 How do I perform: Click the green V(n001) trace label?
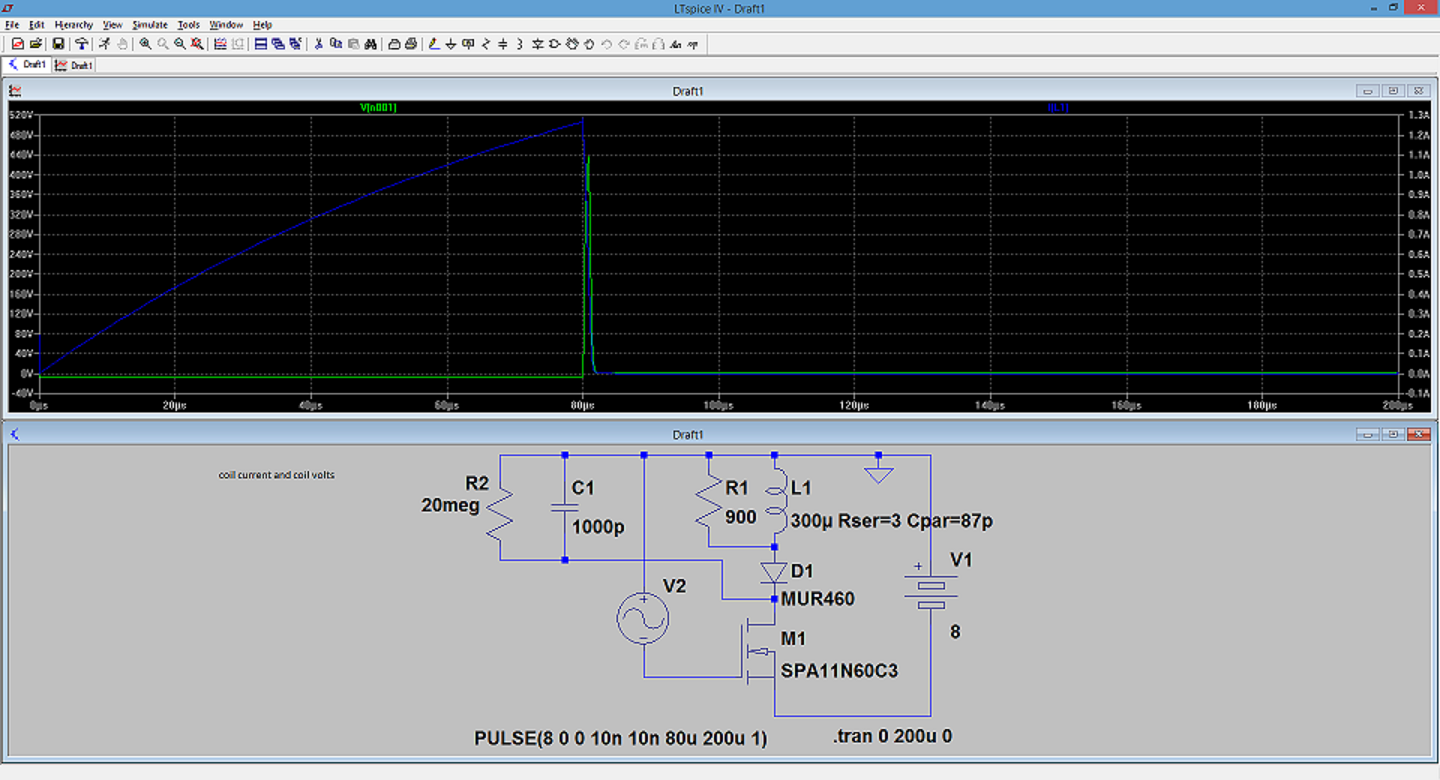coord(379,107)
